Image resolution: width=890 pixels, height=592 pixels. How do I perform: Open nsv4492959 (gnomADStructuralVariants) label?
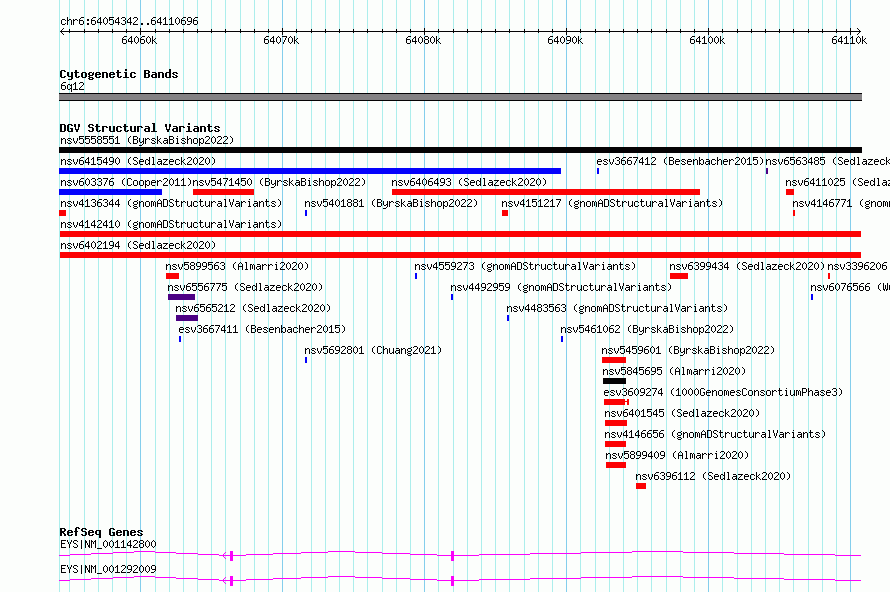point(561,287)
